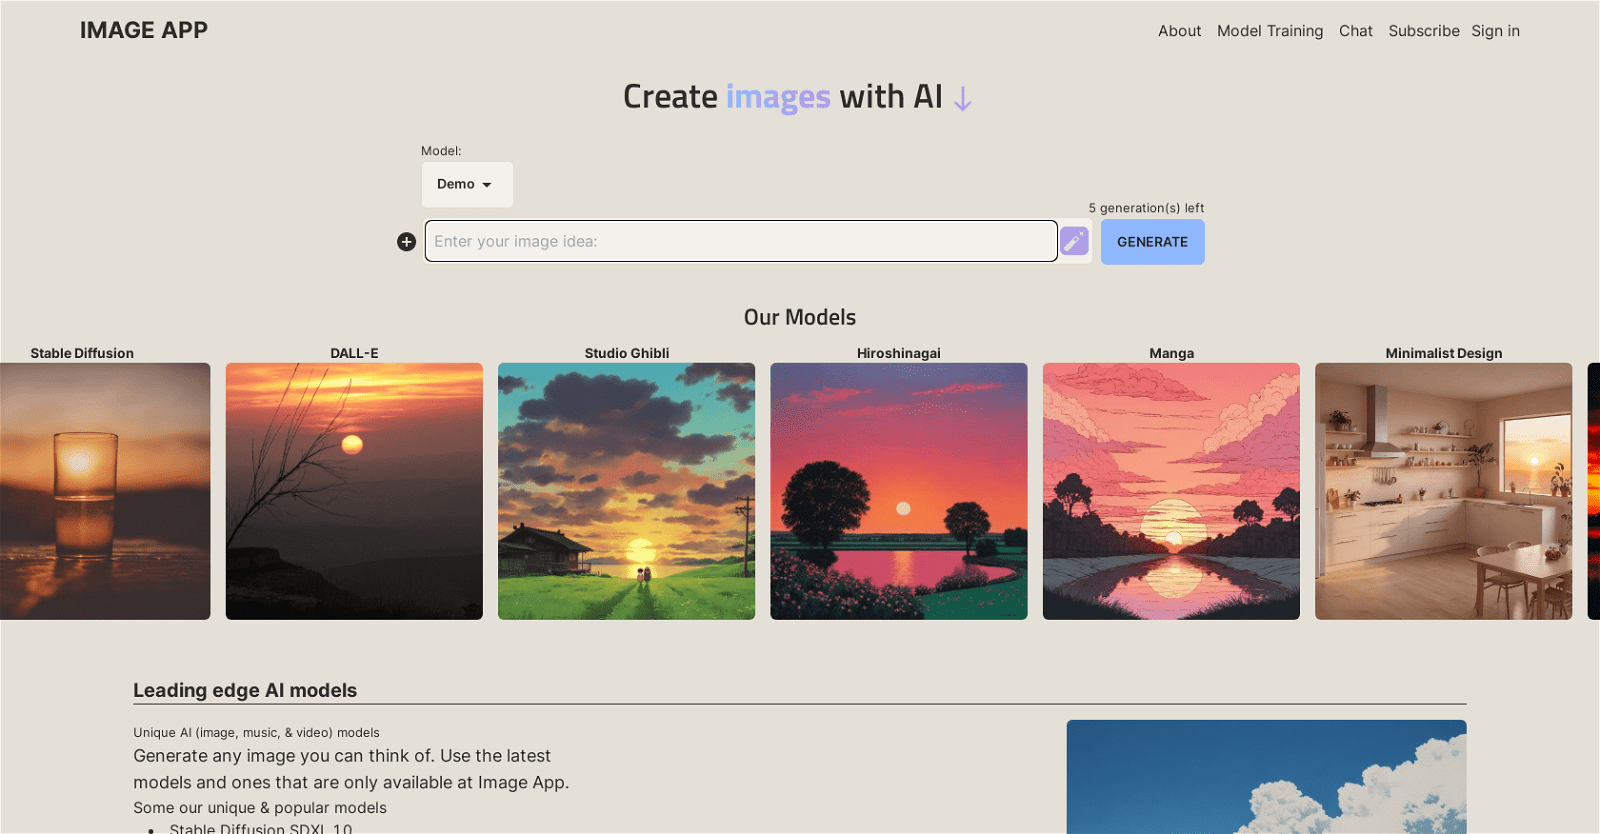1600x834 pixels.
Task: Select the Stable Diffusion model thumbnail
Action: (104, 491)
